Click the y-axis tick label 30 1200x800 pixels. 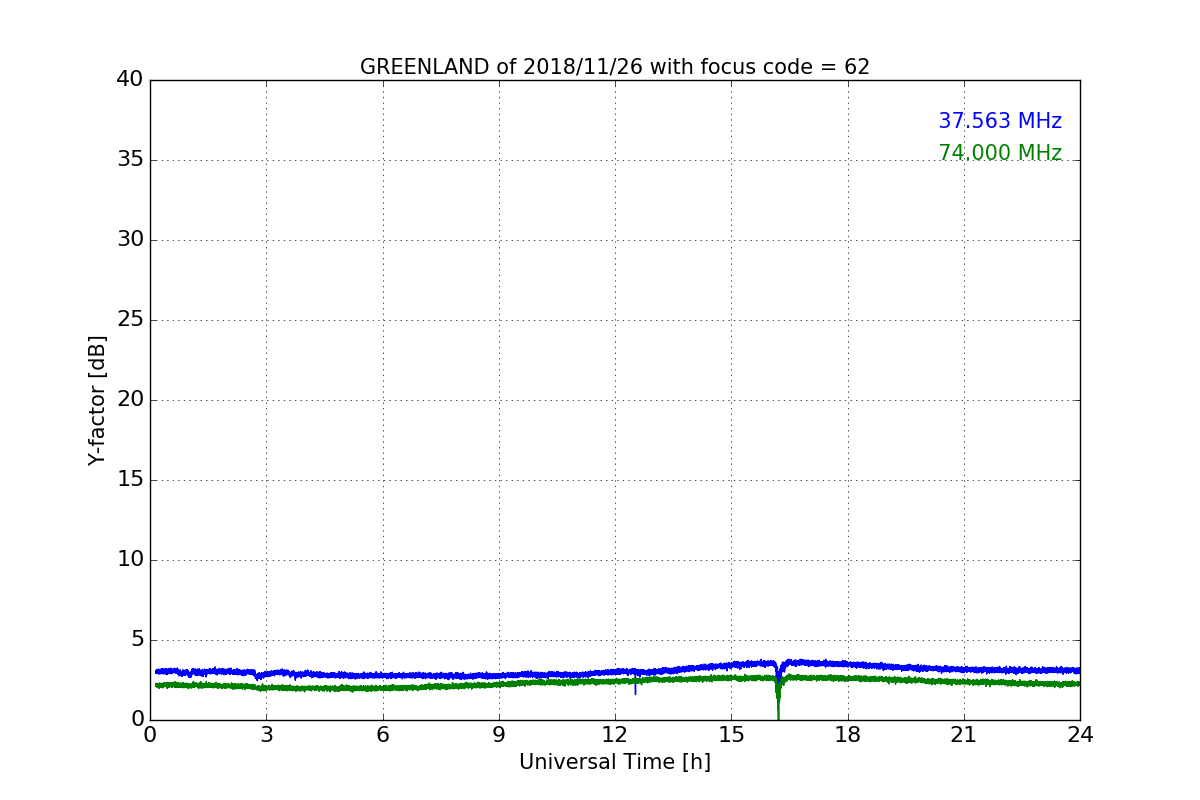click(x=130, y=239)
